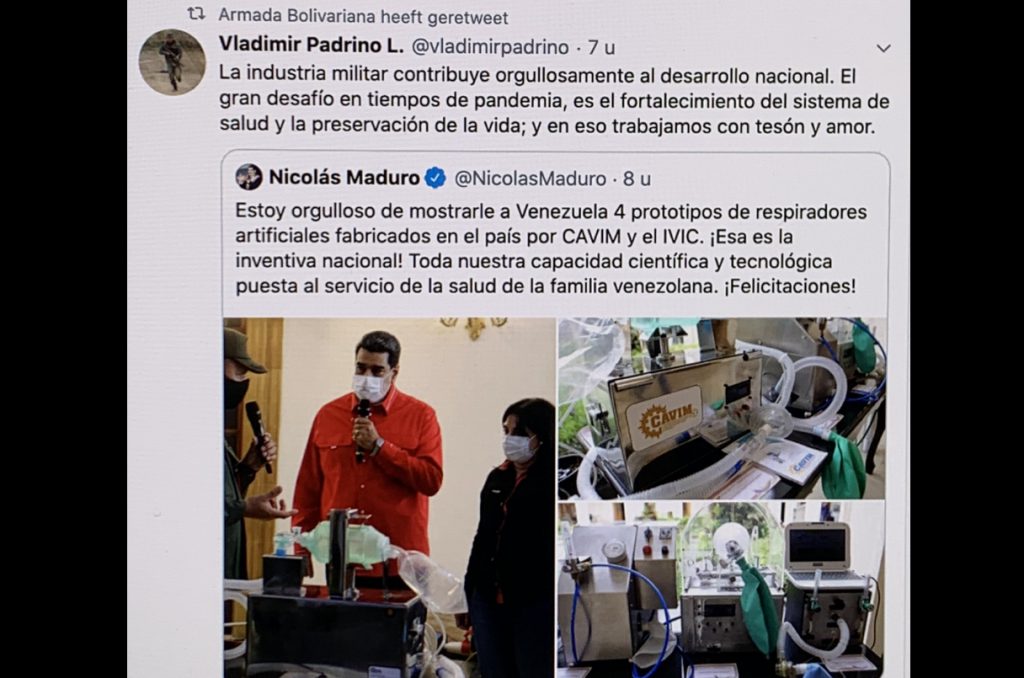This screenshot has height=678, width=1024.
Task: Click the quoted tweet text about respiradores
Action: click(x=551, y=249)
